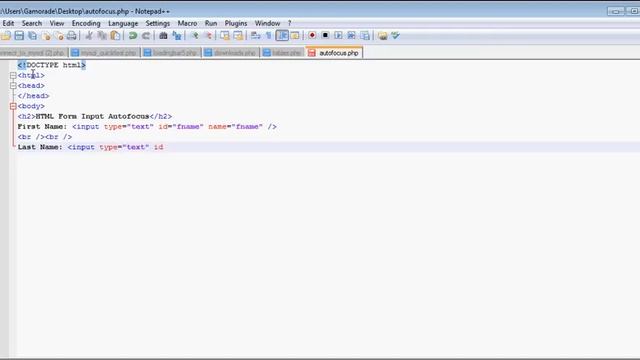
Task: Place cursor after Last Name input's id
Action: (x=164, y=147)
